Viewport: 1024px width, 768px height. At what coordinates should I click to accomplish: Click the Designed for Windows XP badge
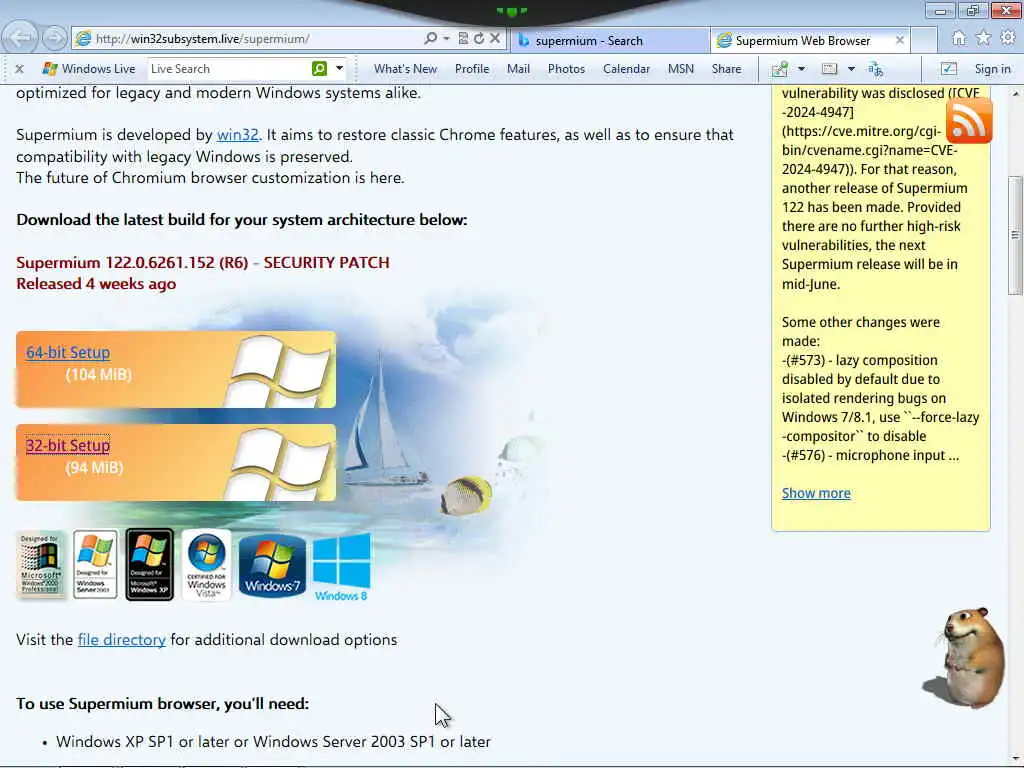click(x=150, y=565)
